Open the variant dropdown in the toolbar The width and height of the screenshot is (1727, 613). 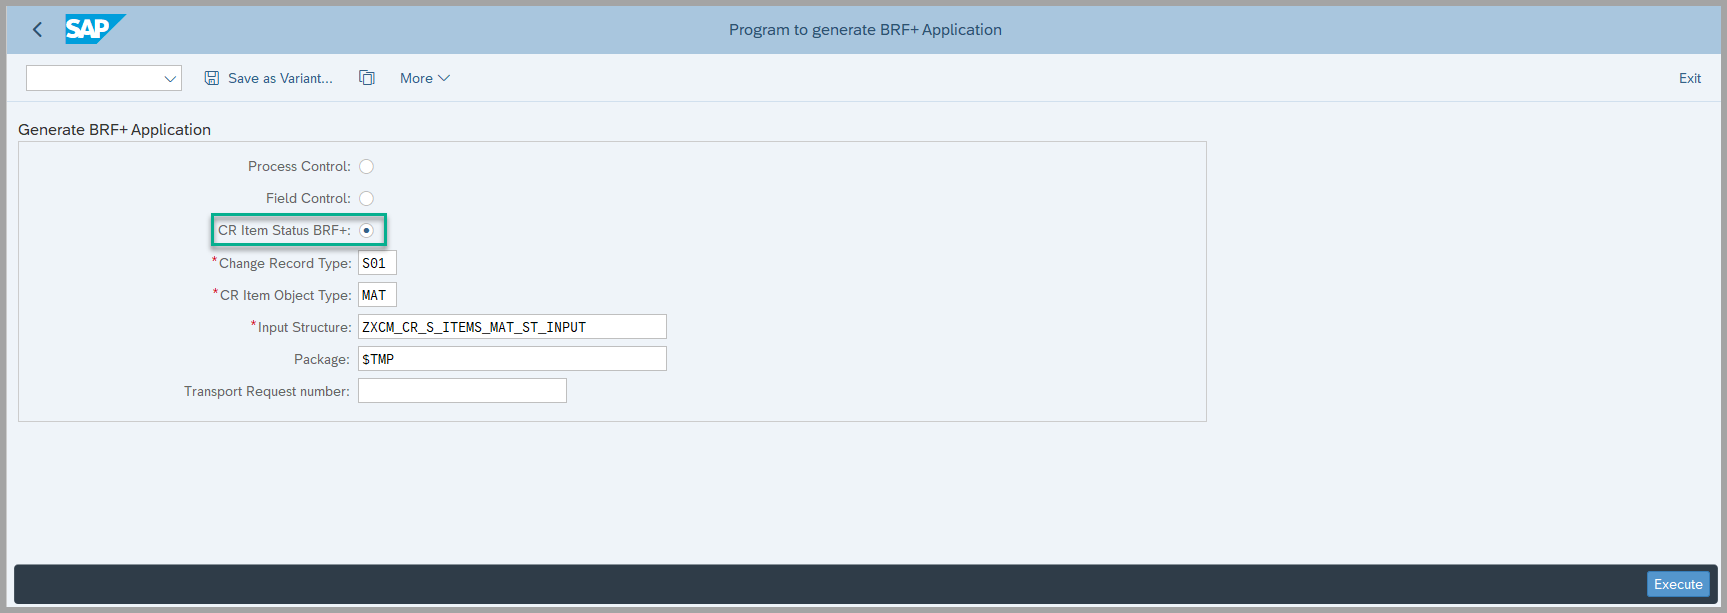[x=104, y=78]
